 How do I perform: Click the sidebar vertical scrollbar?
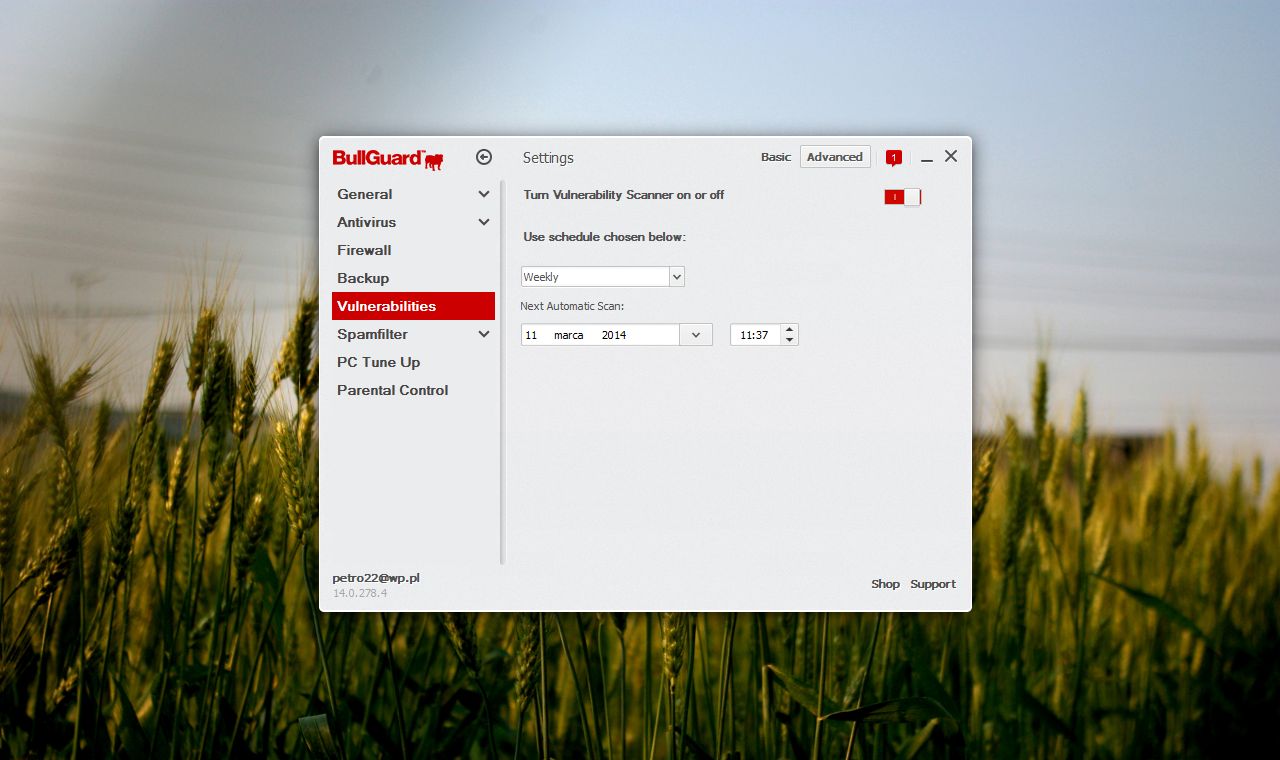click(502, 372)
